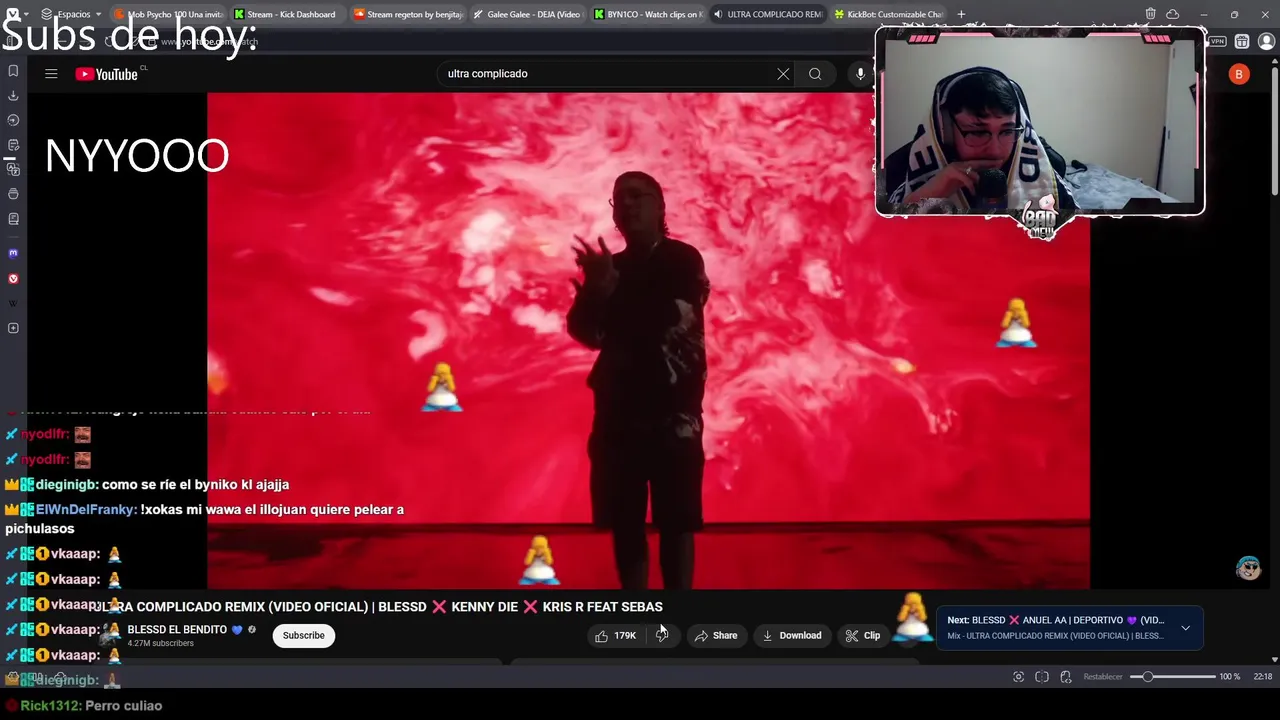Click Next: BLESSD ANUEL AA DEPORTIVO title
This screenshot has height=720, width=1280.
[1056, 620]
